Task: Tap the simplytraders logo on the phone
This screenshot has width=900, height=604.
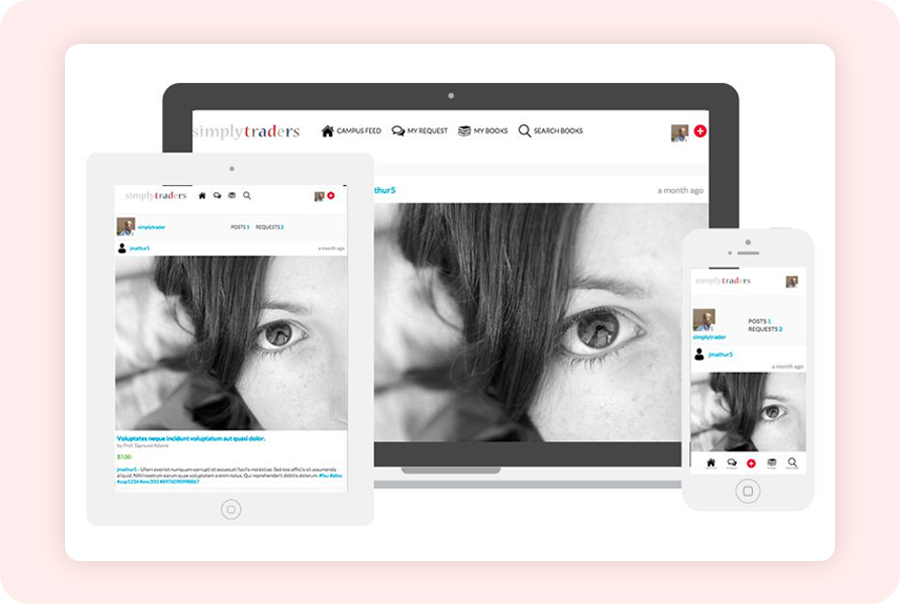Action: [723, 281]
